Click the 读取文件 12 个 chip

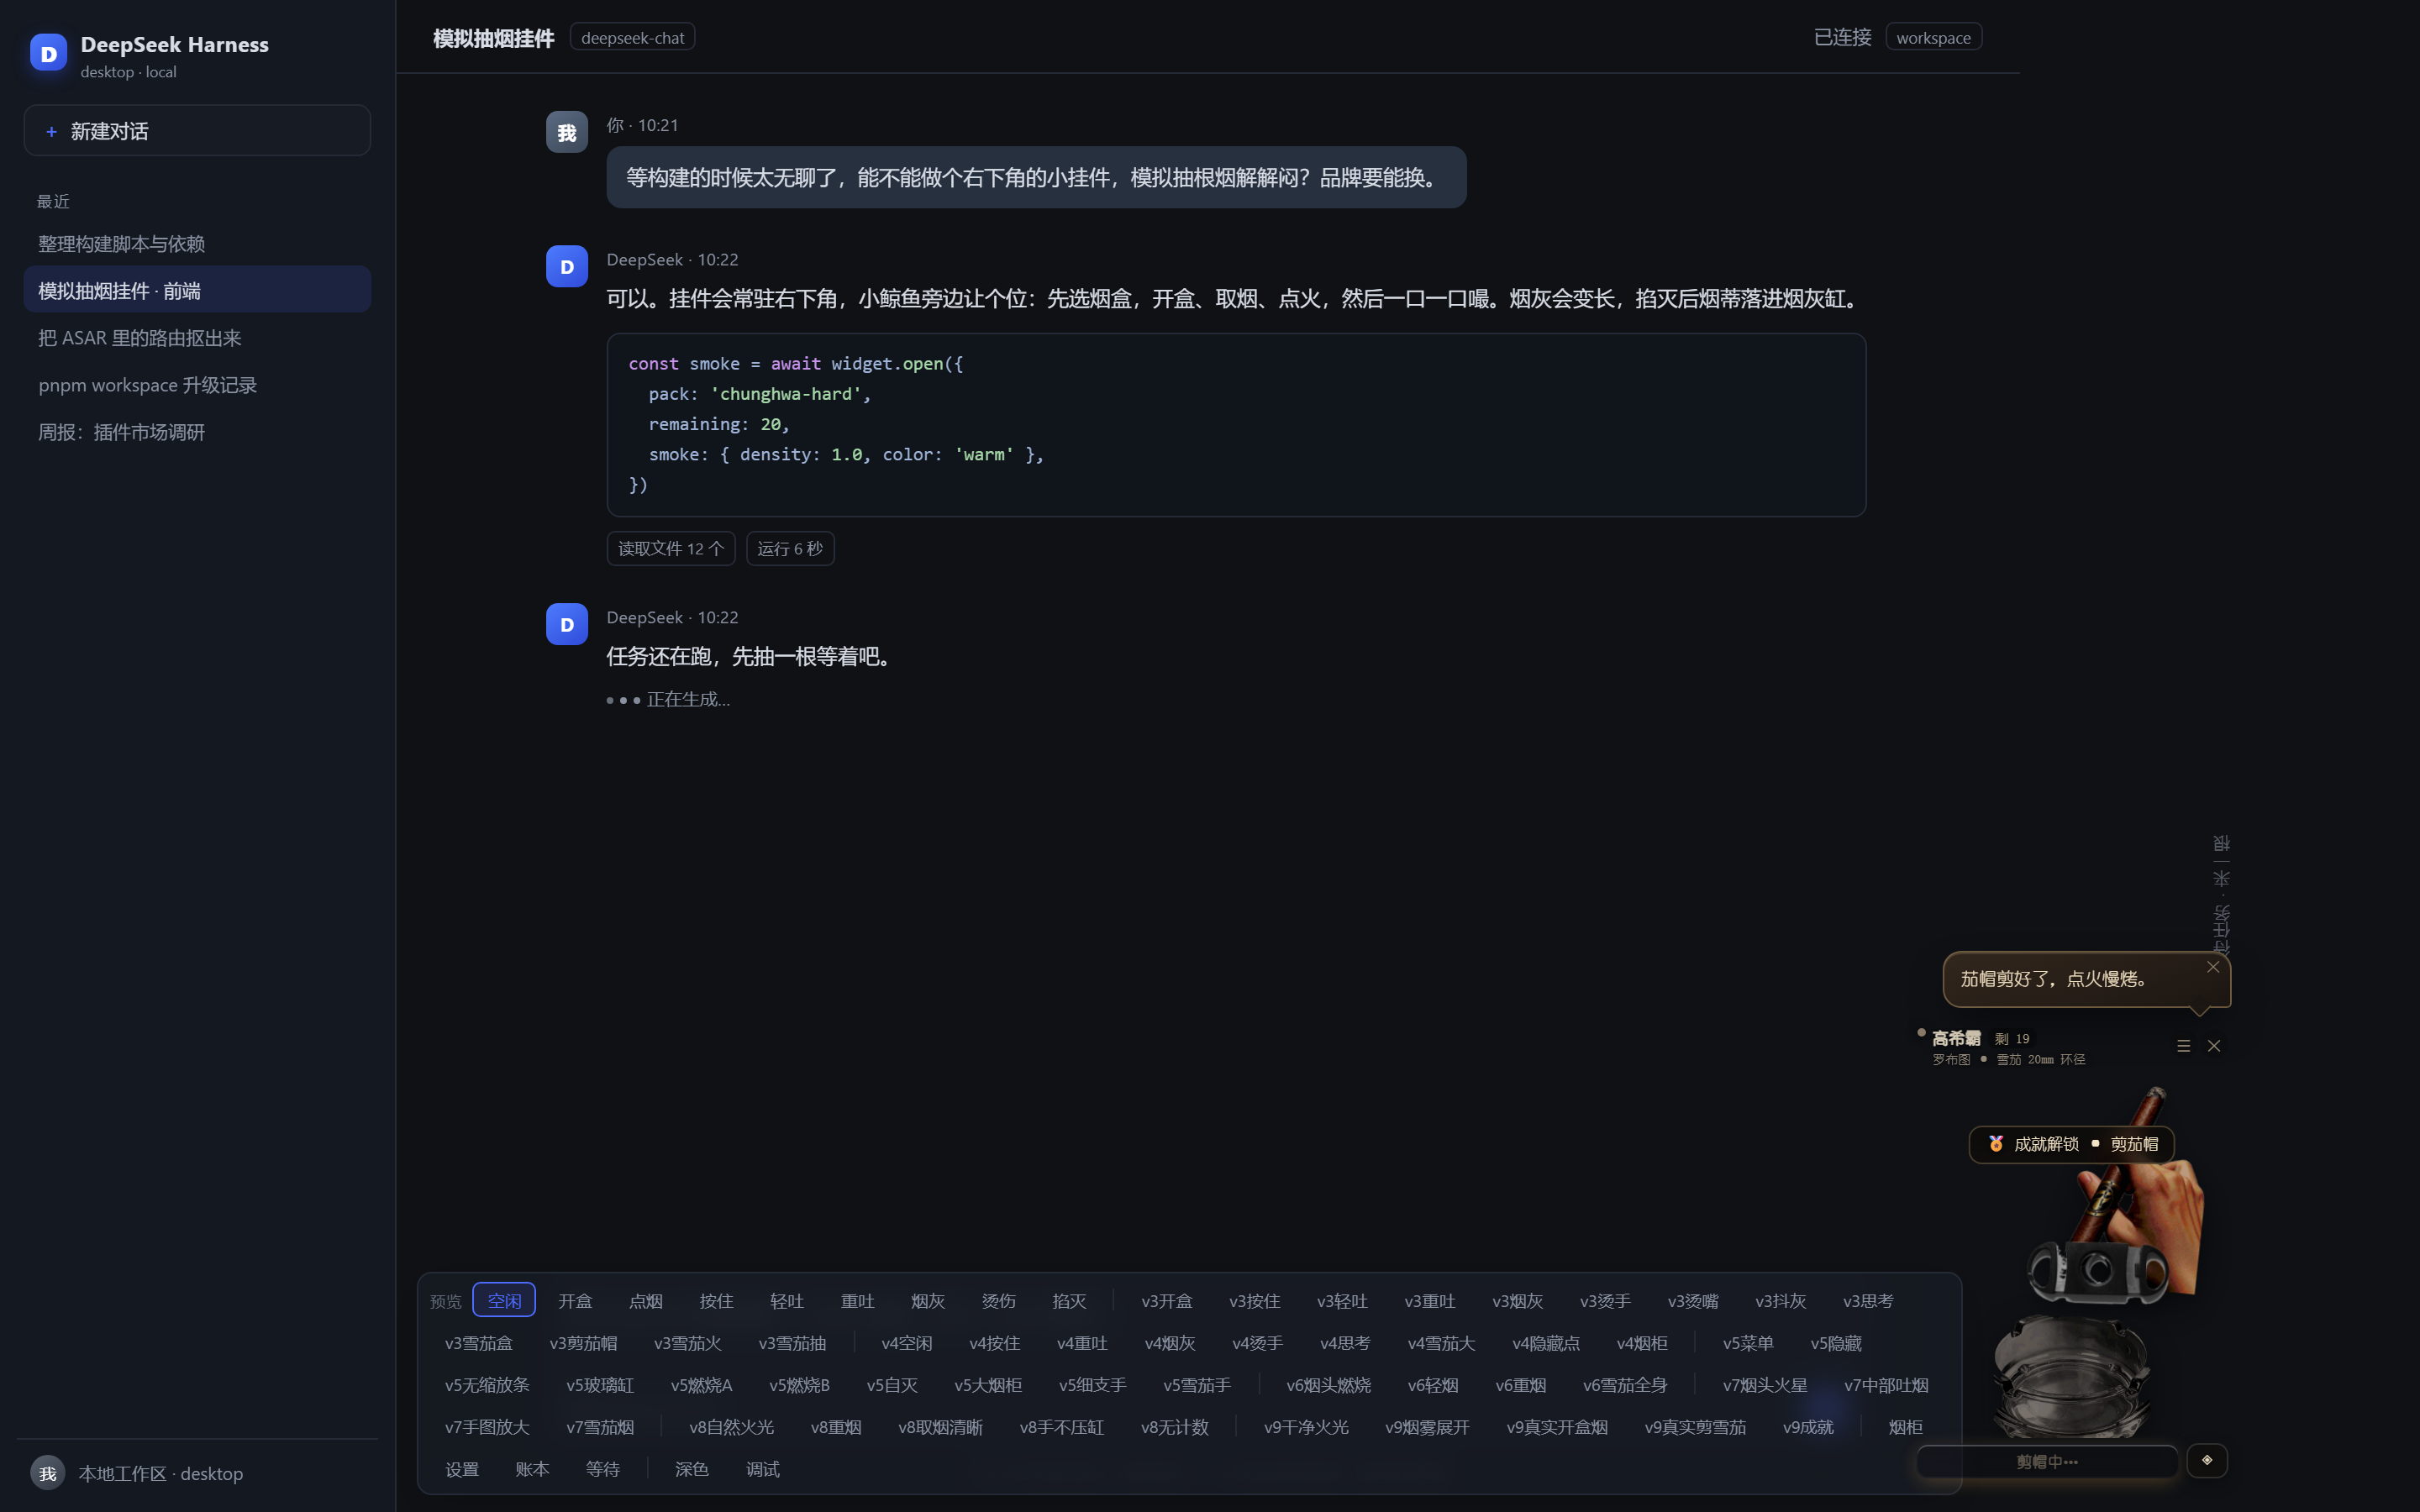[x=670, y=548]
